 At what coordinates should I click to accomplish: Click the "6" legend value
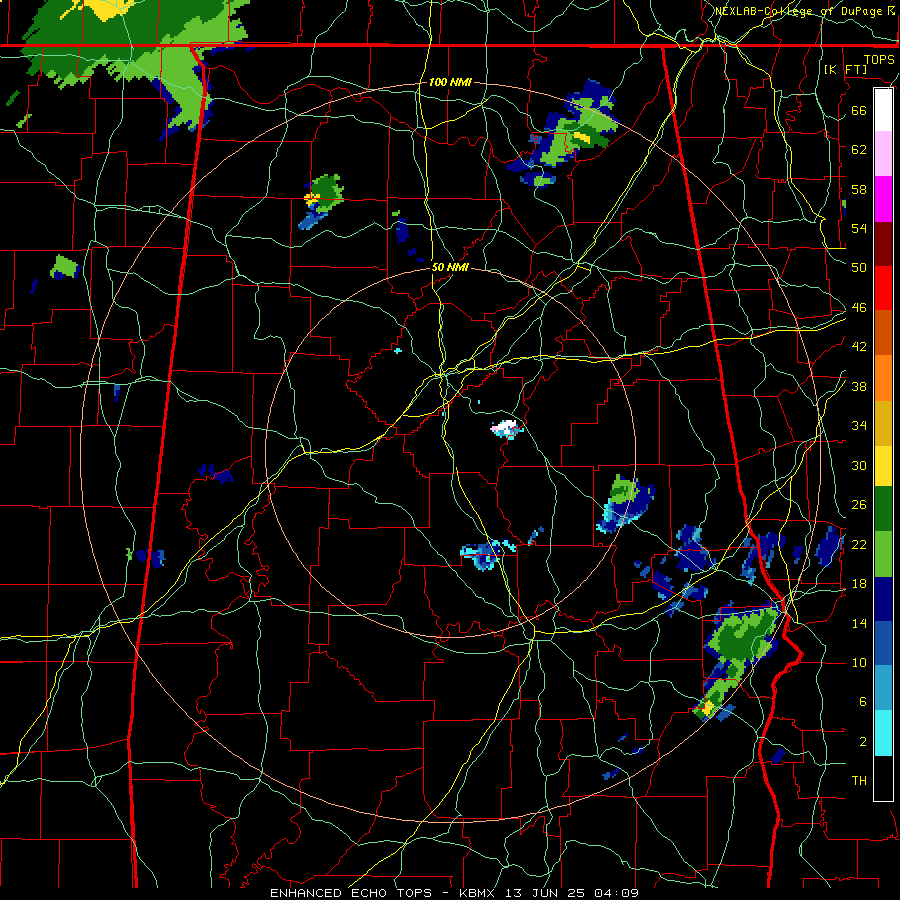tap(862, 702)
